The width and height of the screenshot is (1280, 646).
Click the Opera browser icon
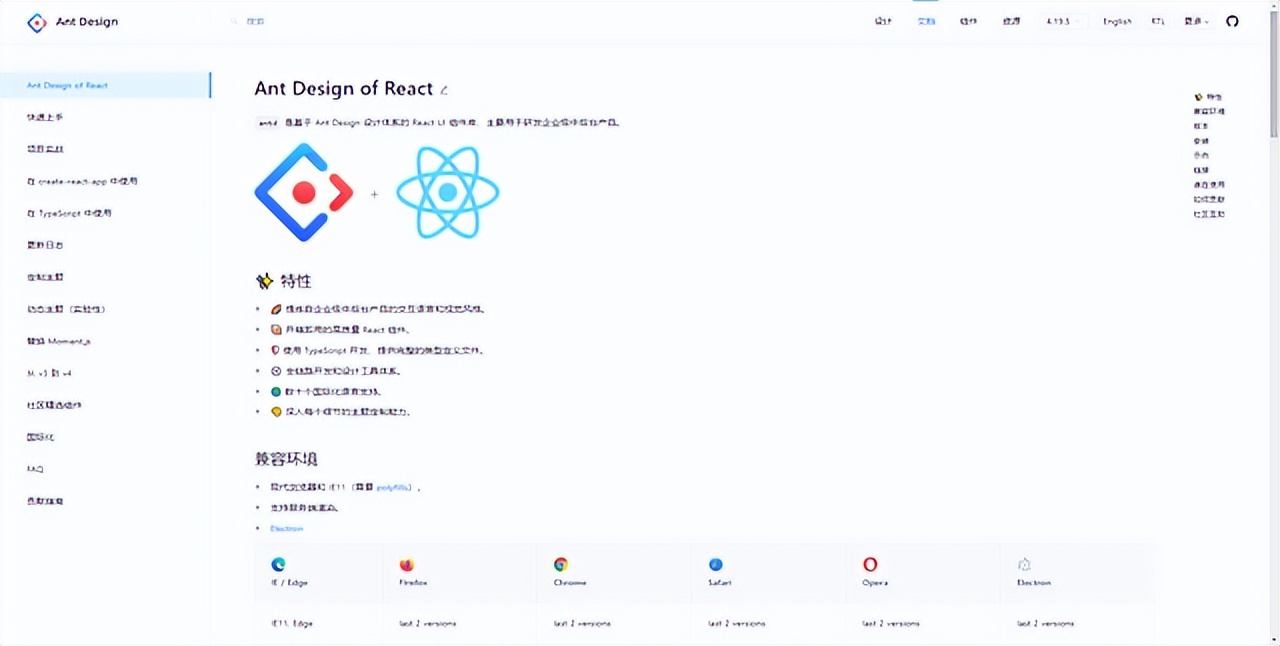coord(870,564)
